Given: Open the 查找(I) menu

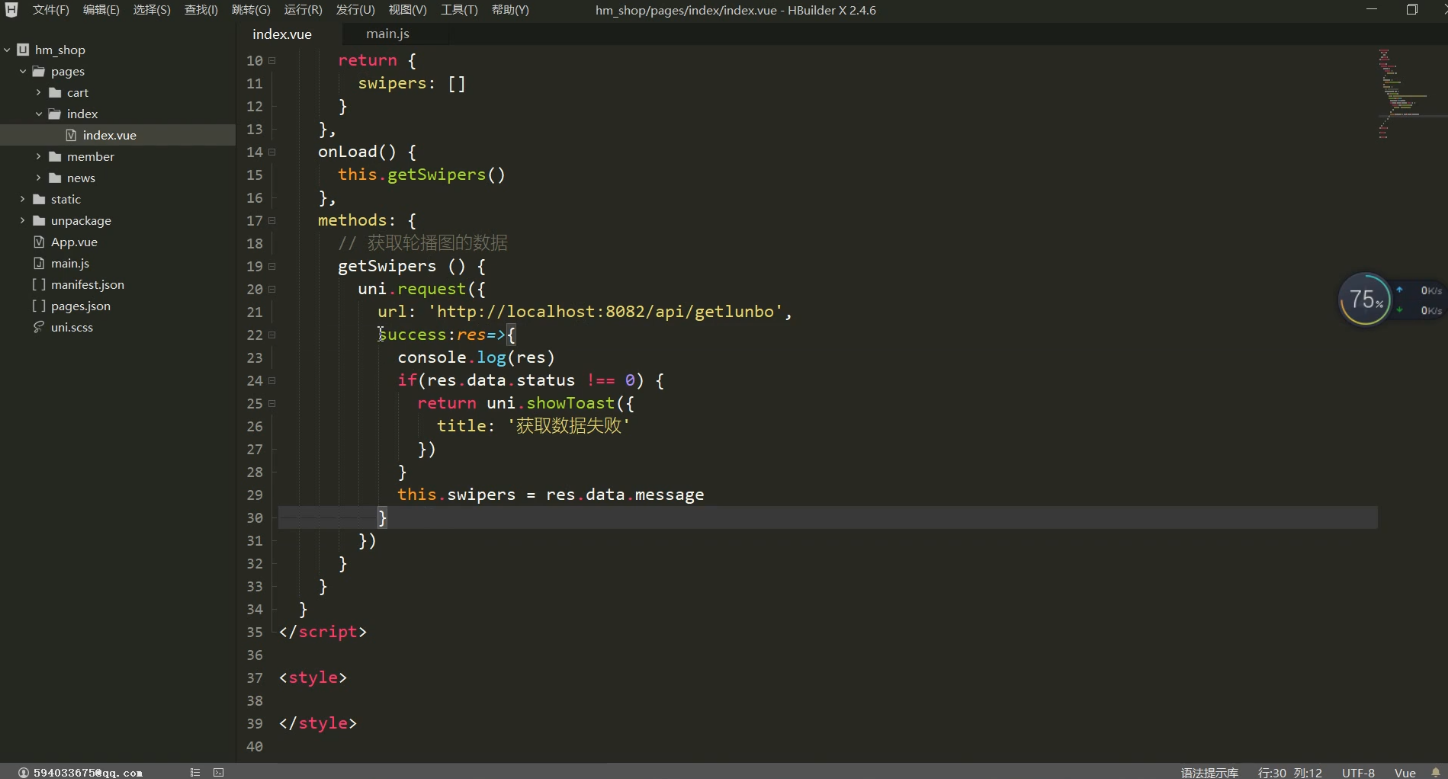Looking at the screenshot, I should pos(201,10).
